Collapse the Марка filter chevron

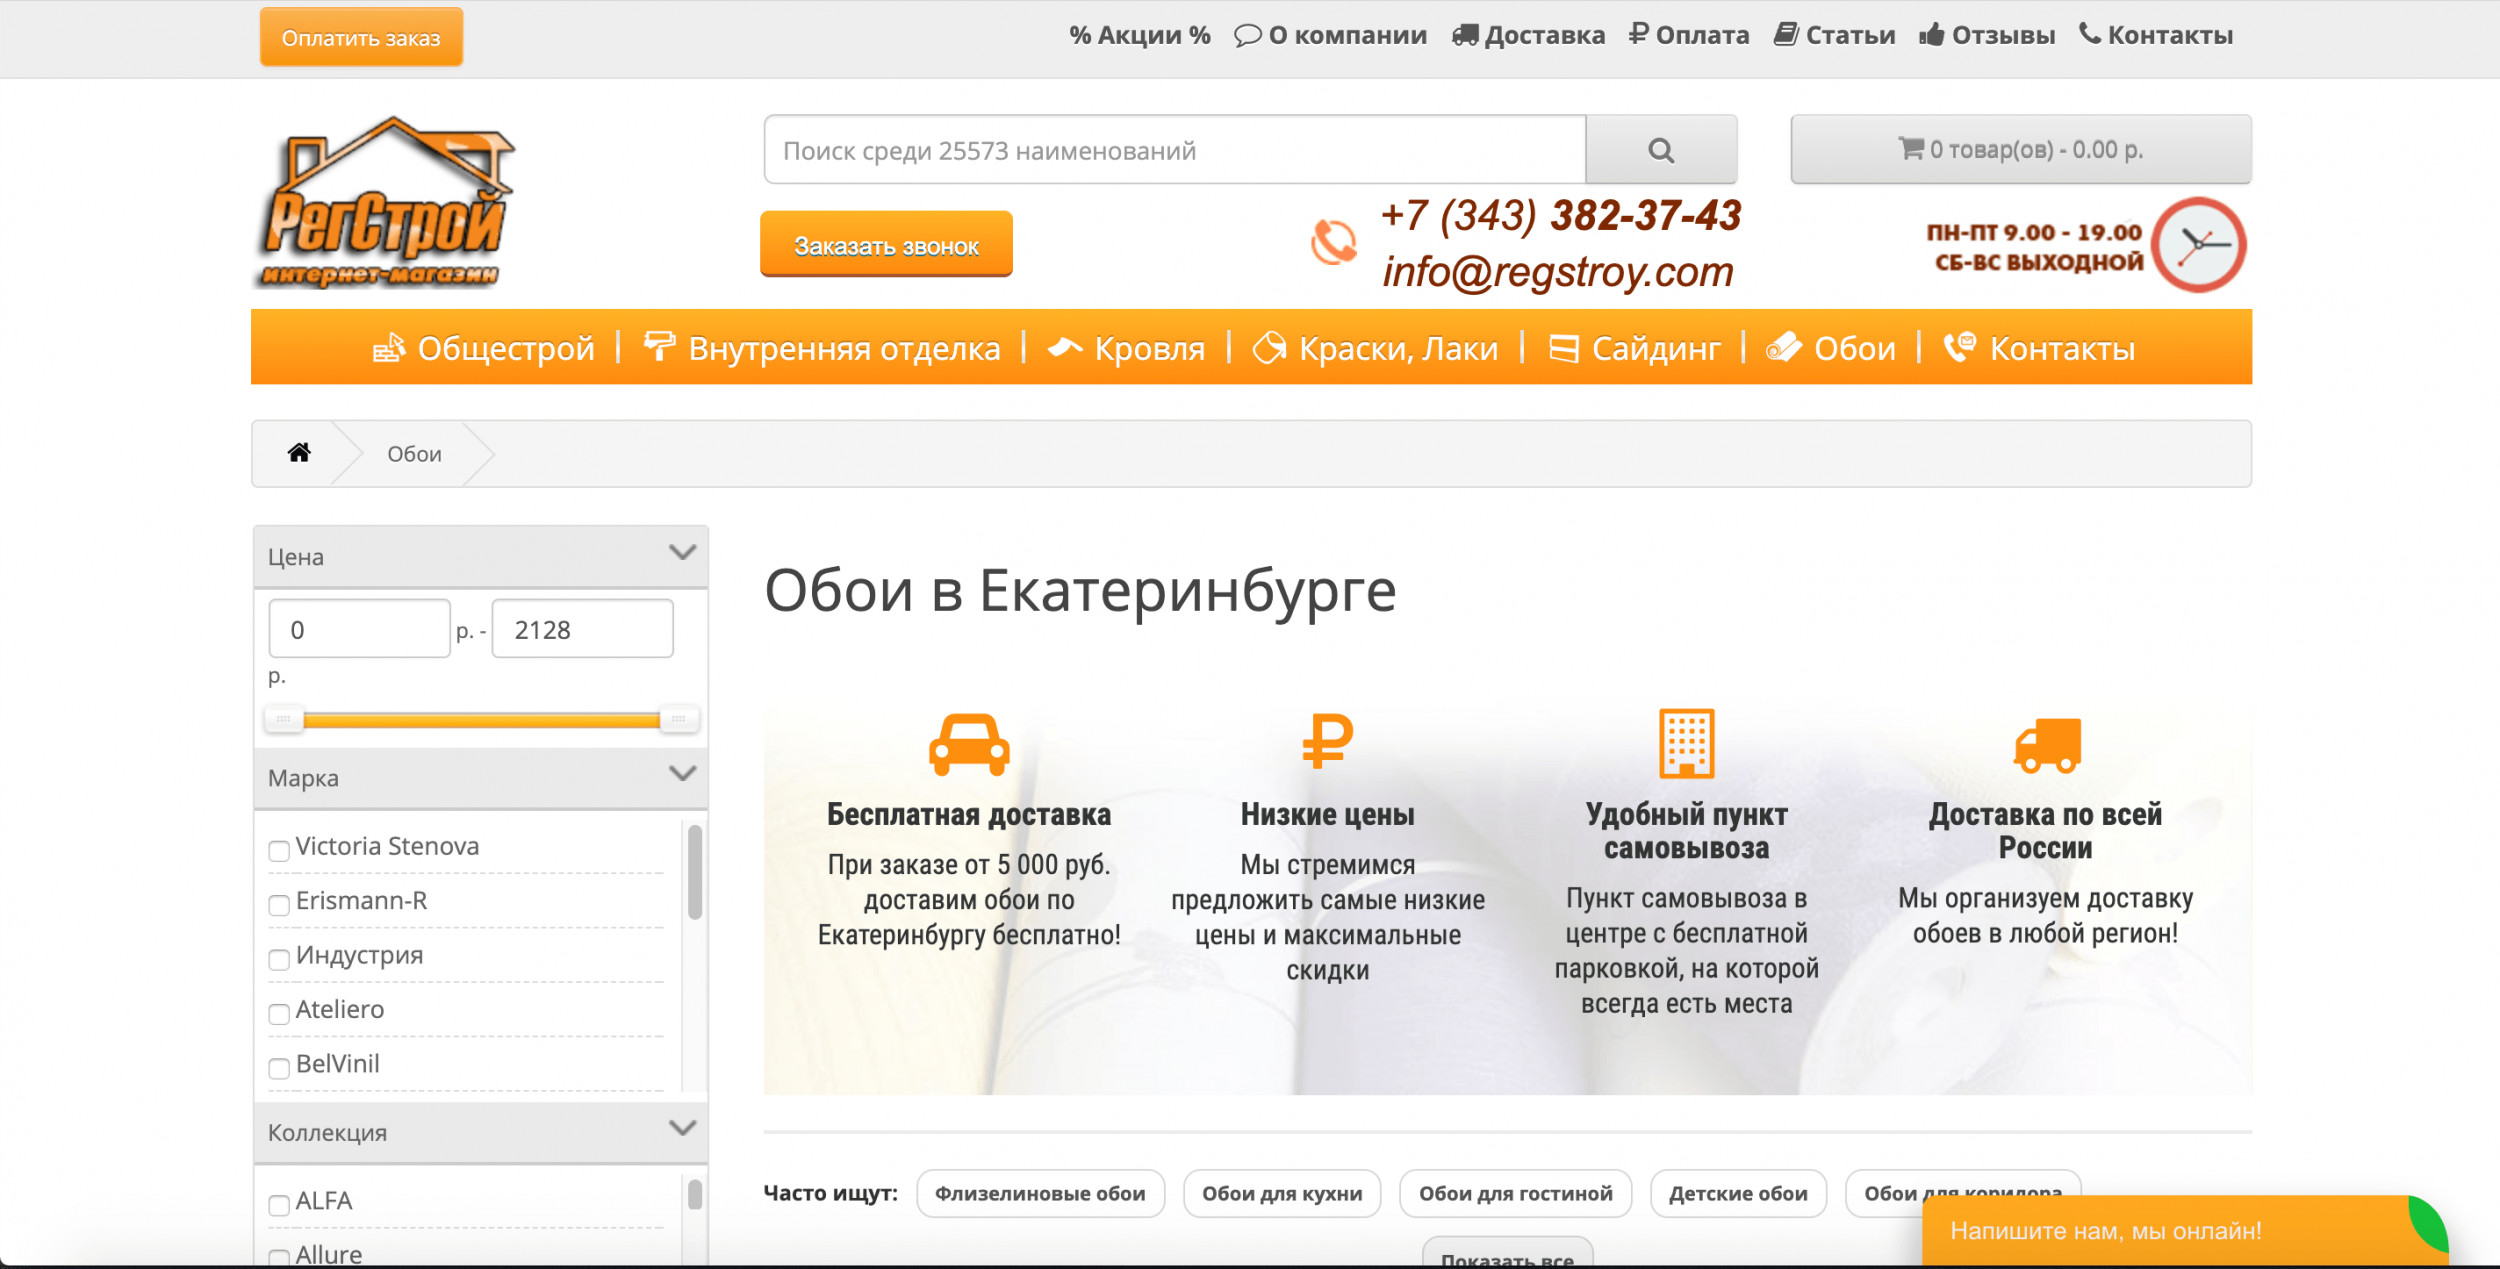click(682, 774)
